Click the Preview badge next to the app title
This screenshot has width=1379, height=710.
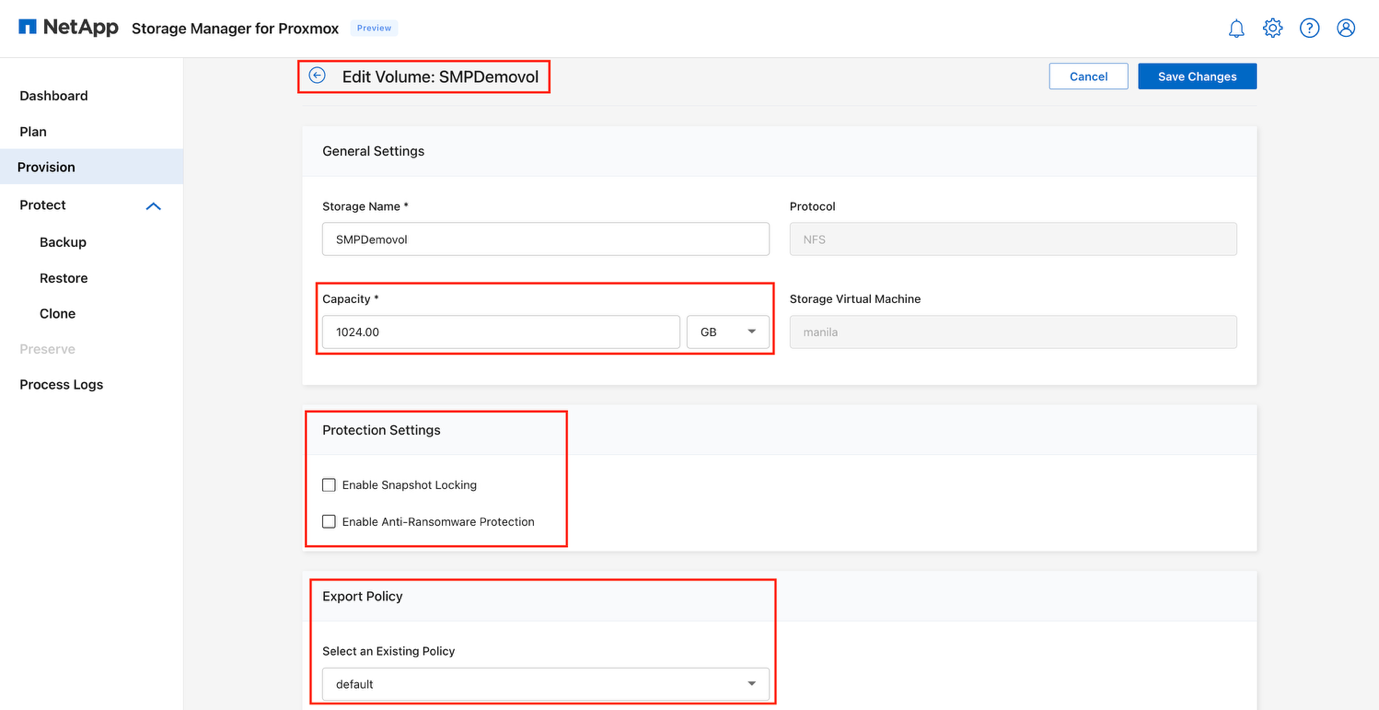point(373,28)
